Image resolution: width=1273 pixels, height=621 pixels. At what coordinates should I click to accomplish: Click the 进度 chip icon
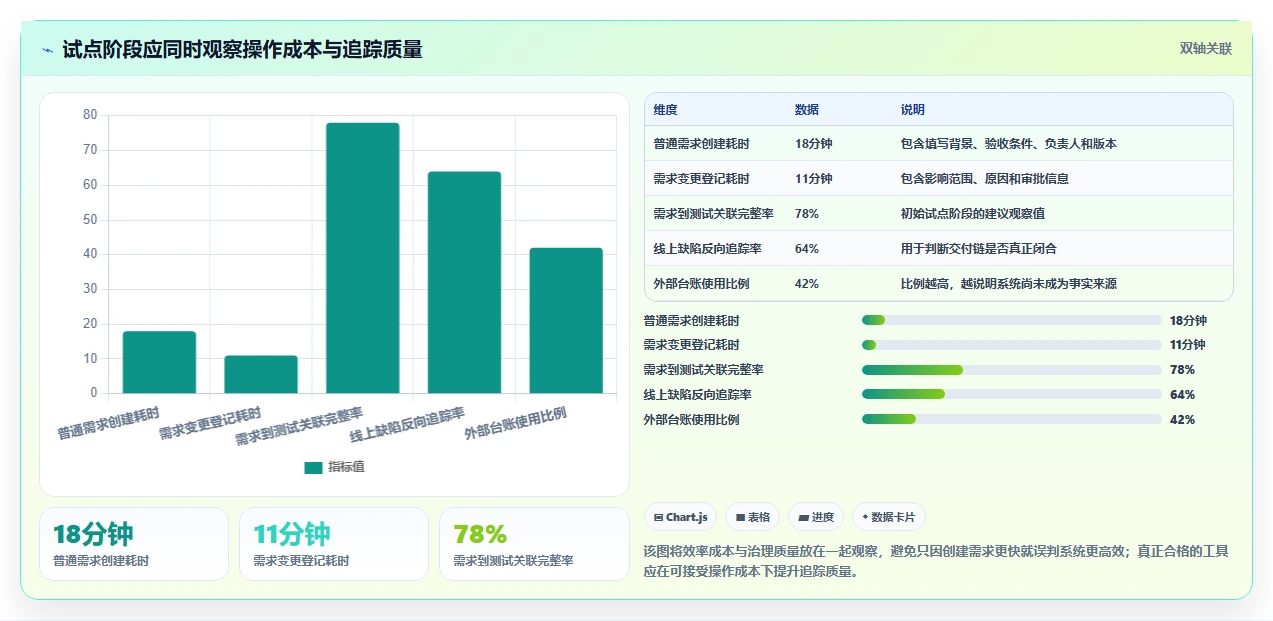click(803, 517)
